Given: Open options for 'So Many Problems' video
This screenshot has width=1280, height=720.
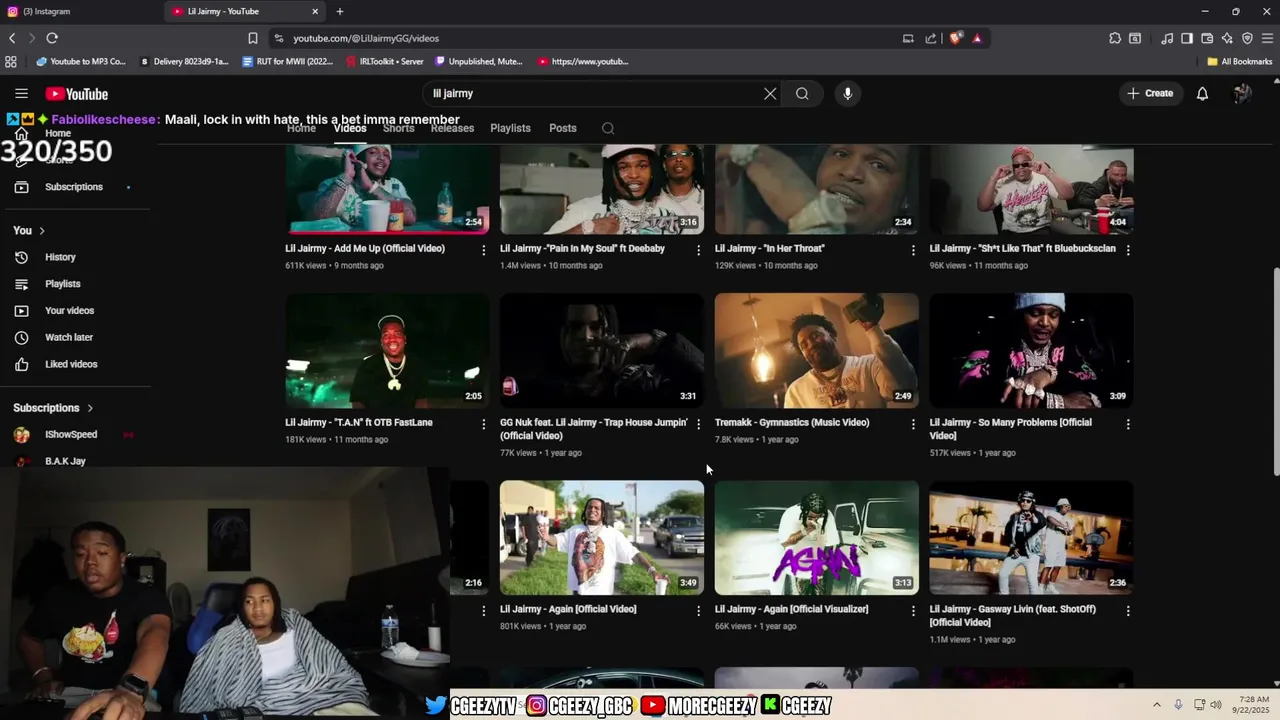Looking at the screenshot, I should pyautogui.click(x=1128, y=424).
